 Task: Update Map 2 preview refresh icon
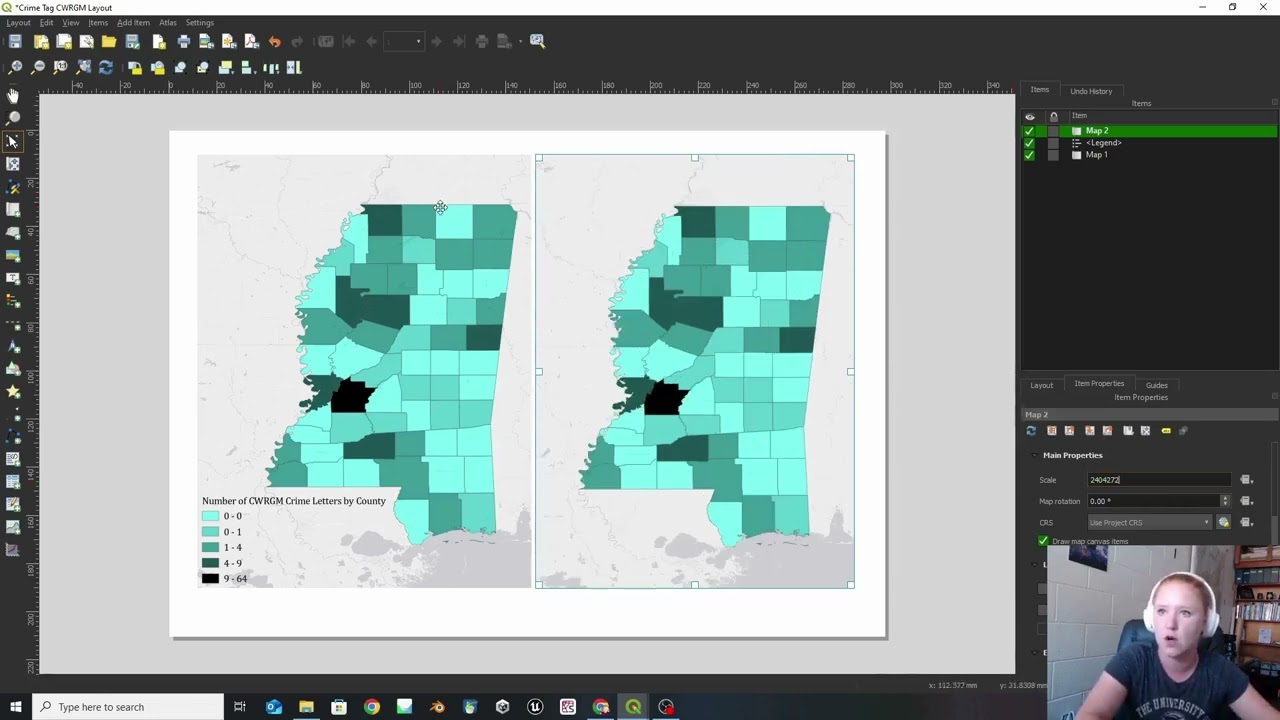[1031, 431]
